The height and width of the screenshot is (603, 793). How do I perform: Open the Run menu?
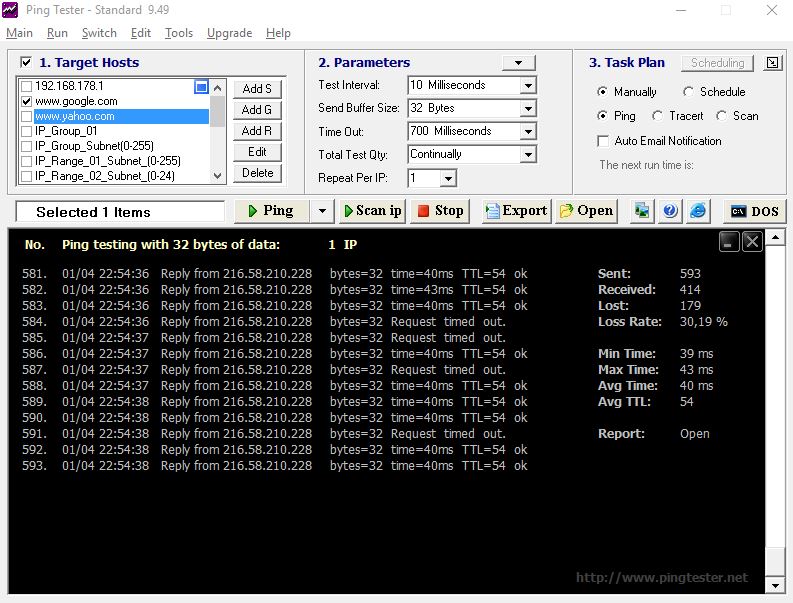click(x=57, y=33)
